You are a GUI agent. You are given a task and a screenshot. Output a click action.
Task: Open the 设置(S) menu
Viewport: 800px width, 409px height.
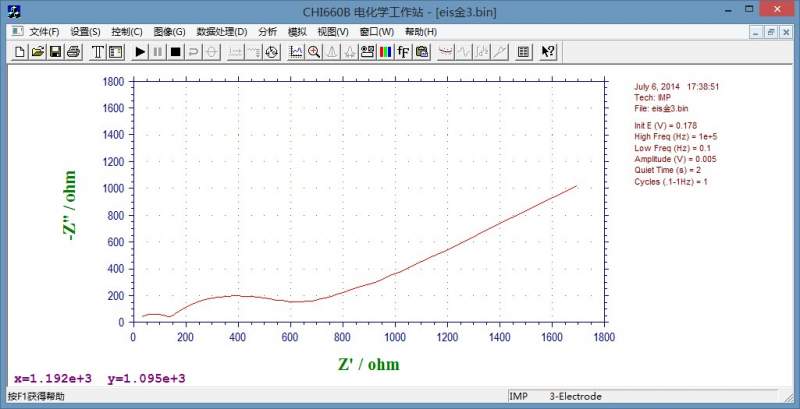(86, 32)
